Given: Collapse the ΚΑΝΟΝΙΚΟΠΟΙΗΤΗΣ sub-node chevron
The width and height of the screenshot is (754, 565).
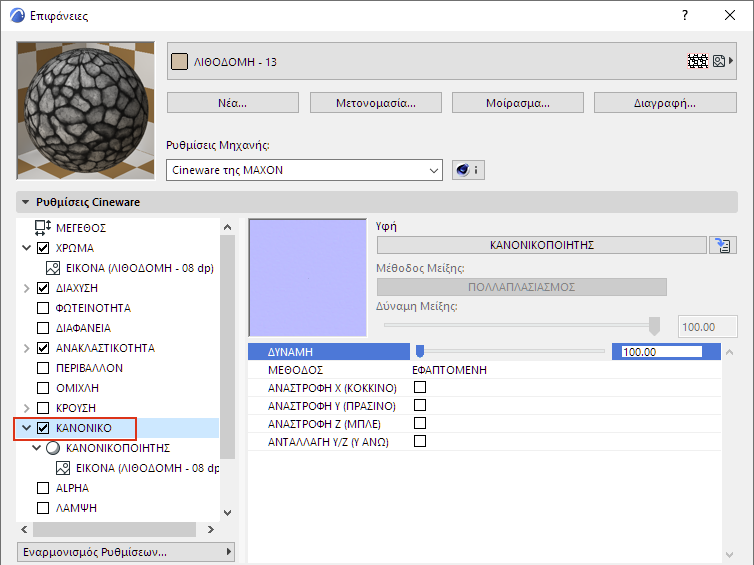Looking at the screenshot, I should pyautogui.click(x=37, y=448).
